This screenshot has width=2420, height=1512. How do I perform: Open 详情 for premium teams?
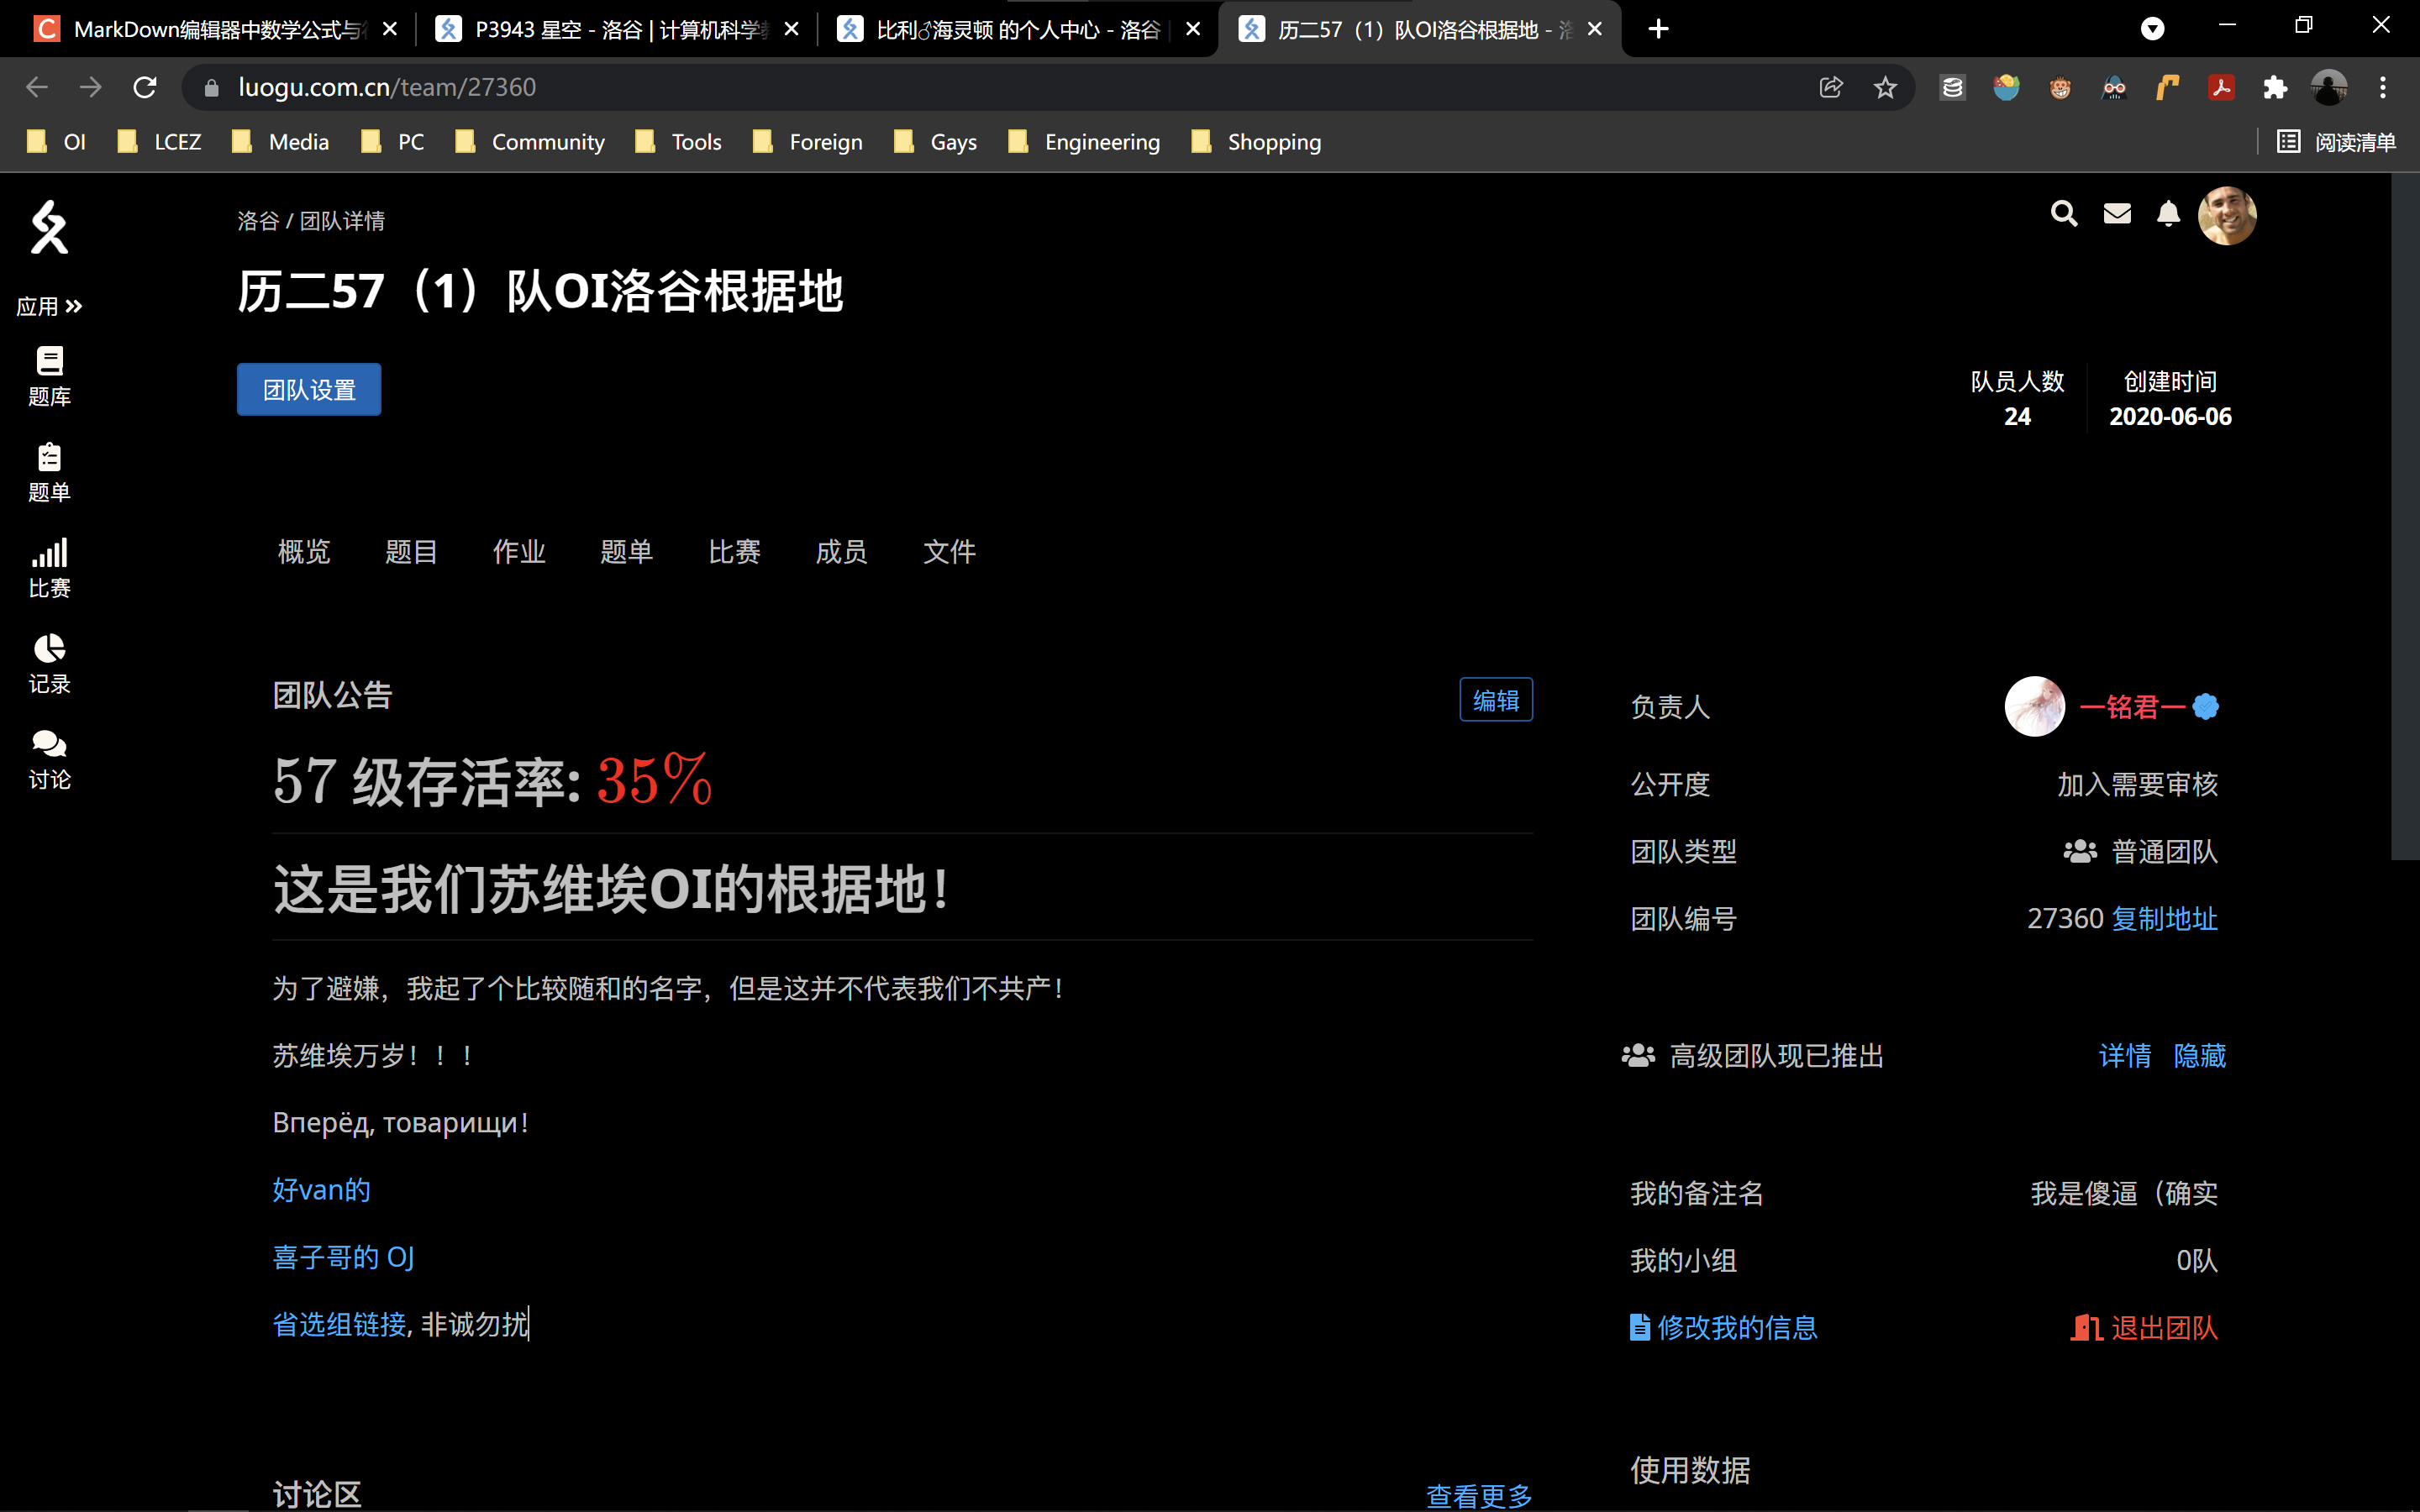pyautogui.click(x=2125, y=1055)
